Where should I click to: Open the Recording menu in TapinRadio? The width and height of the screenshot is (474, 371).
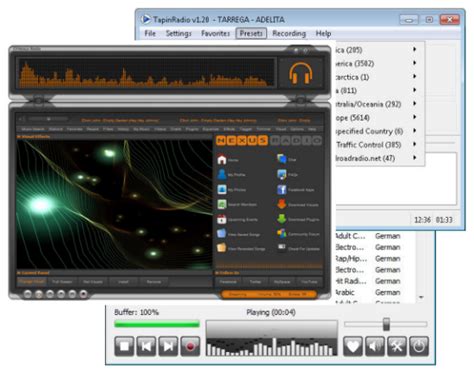point(289,33)
